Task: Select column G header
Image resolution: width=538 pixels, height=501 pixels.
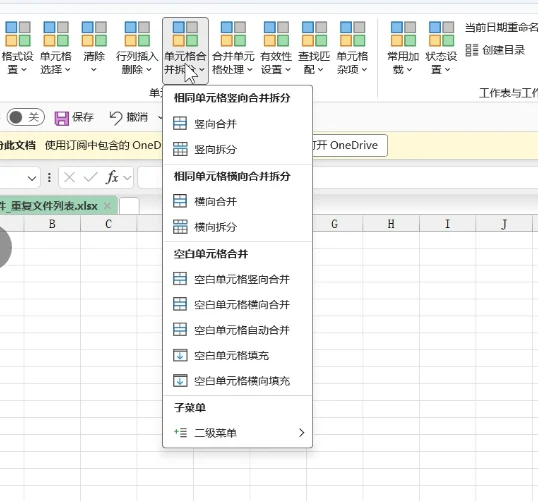Action: 335,224
